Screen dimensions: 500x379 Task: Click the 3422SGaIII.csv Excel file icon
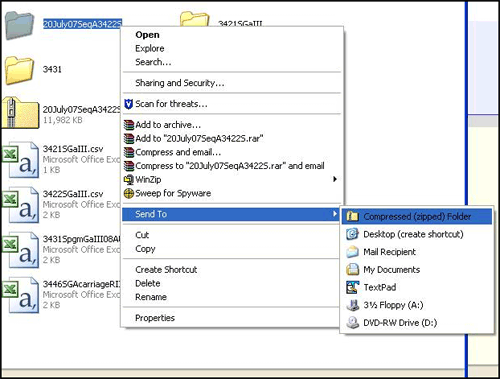click(21, 205)
